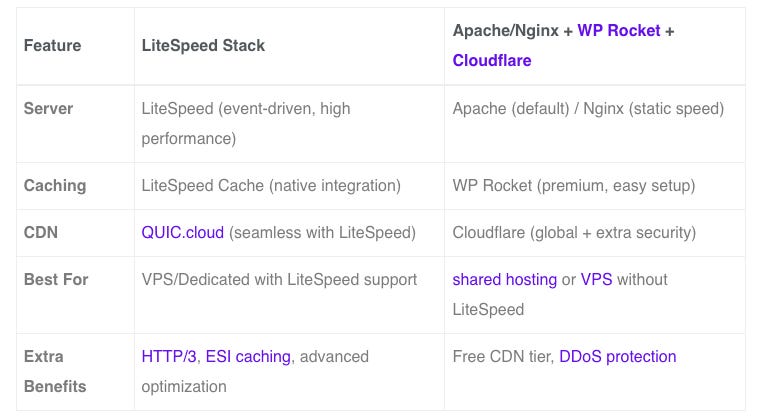Open the VPS link in Best For row
Viewport: 759px width, 418px height.
596,280
